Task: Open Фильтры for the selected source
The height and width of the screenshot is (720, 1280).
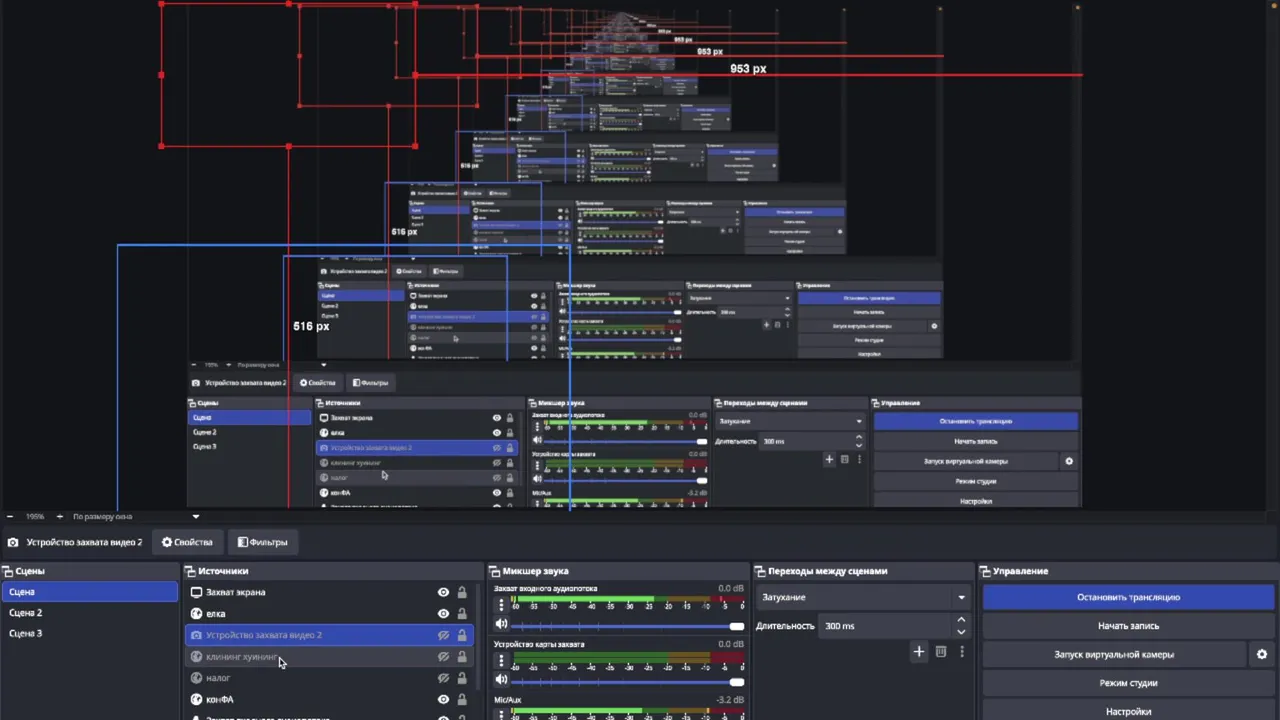Action: coord(262,542)
